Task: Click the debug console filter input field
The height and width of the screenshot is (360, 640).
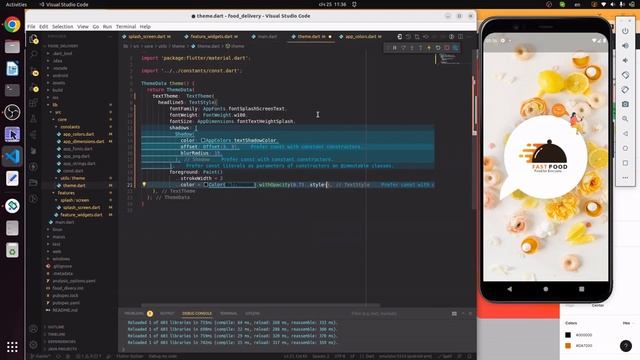Action: click(398, 313)
